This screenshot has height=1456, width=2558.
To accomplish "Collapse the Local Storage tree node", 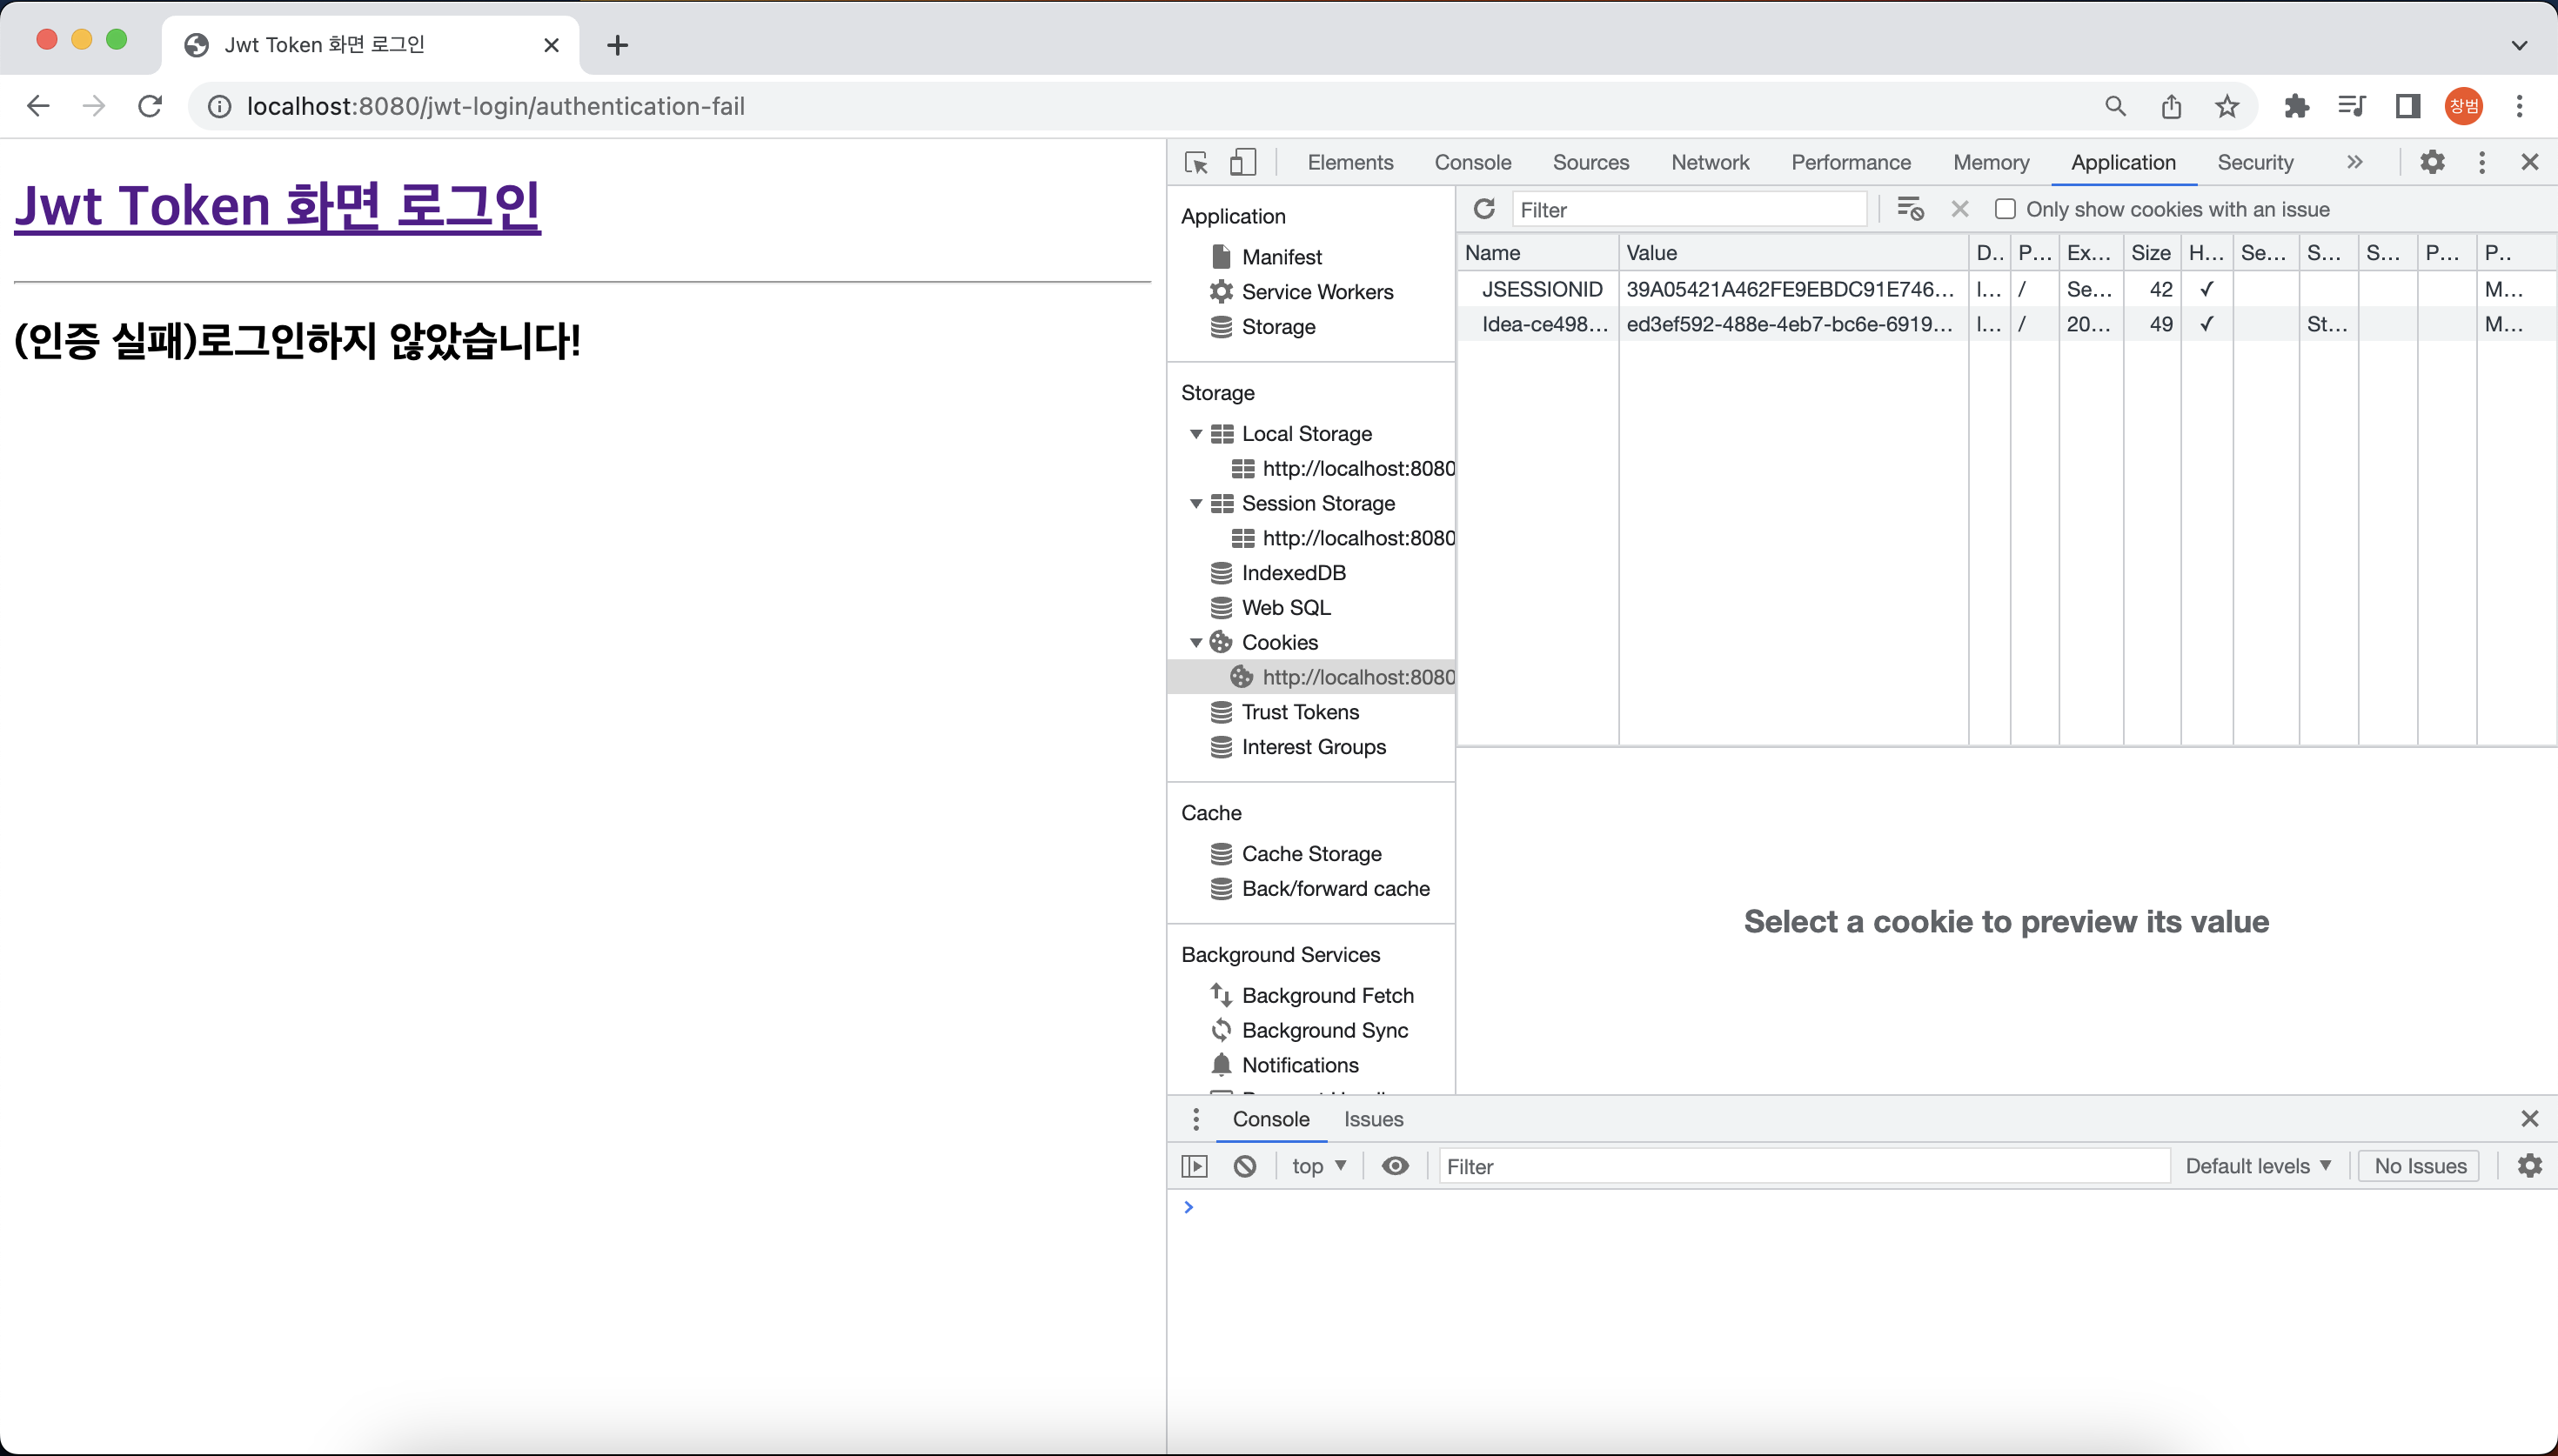I will (1196, 434).
